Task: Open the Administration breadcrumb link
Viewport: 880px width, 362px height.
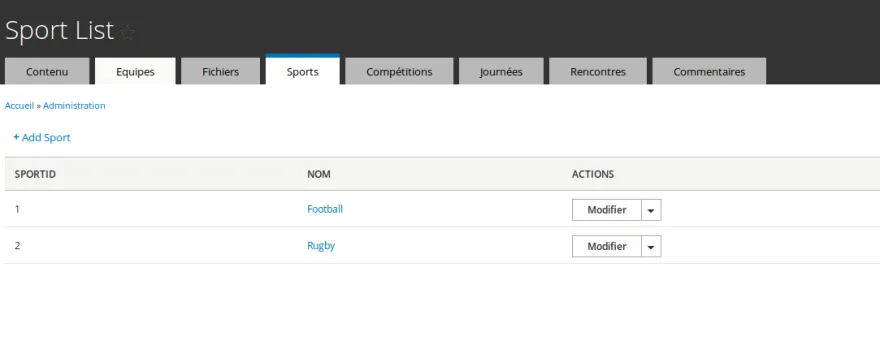Action: point(74,106)
